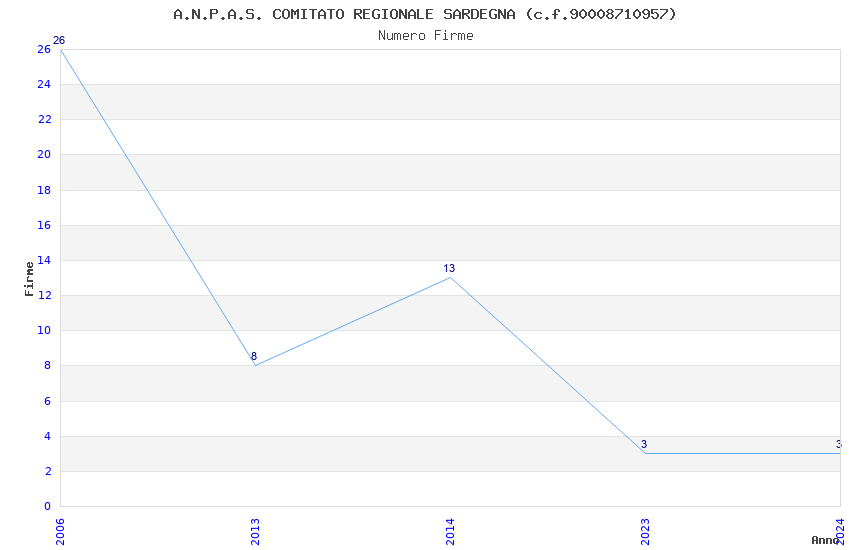Click y-axis tick value 12
The height and width of the screenshot is (550, 850).
pyautogui.click(x=44, y=295)
